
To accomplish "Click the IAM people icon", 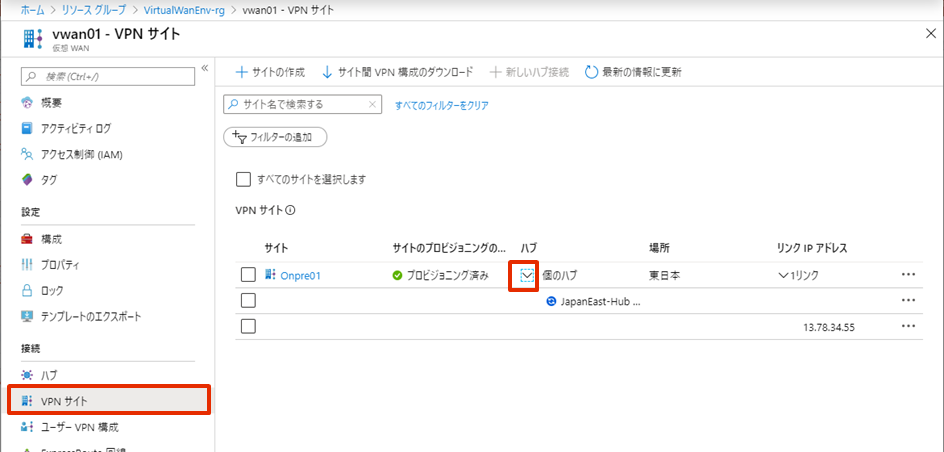I will click(26, 154).
